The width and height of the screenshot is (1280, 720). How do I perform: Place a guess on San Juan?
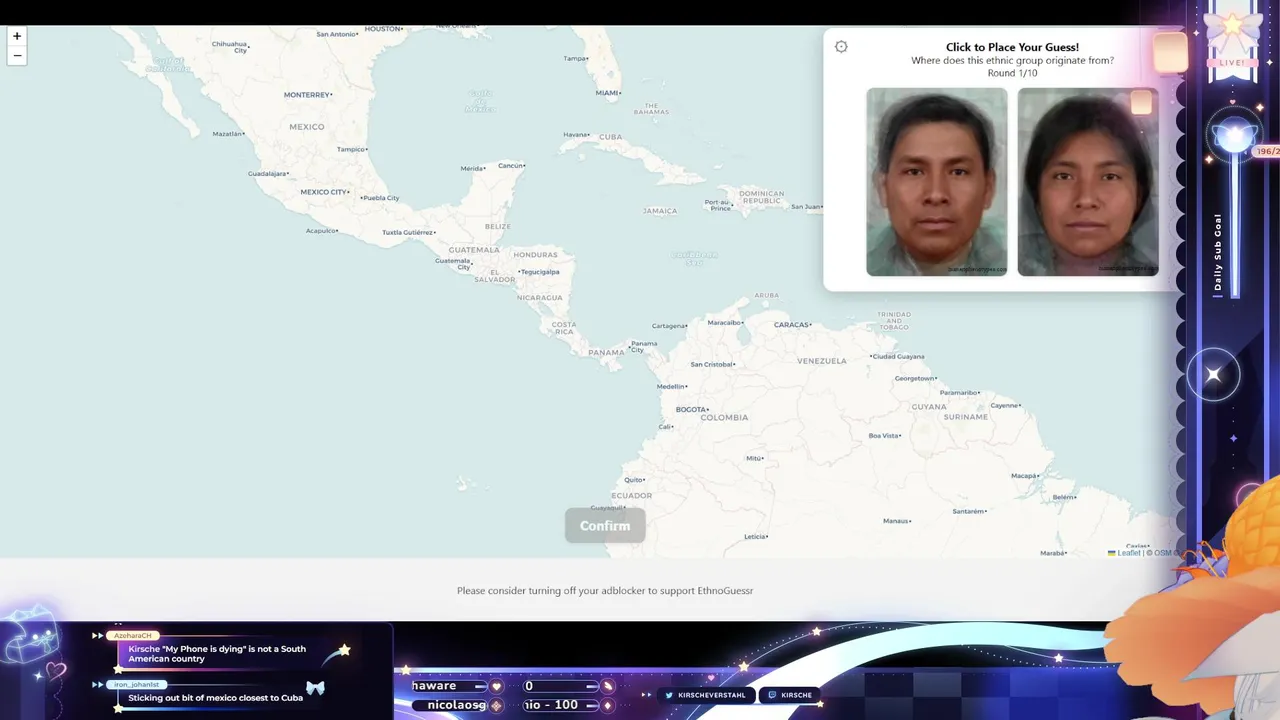point(806,207)
